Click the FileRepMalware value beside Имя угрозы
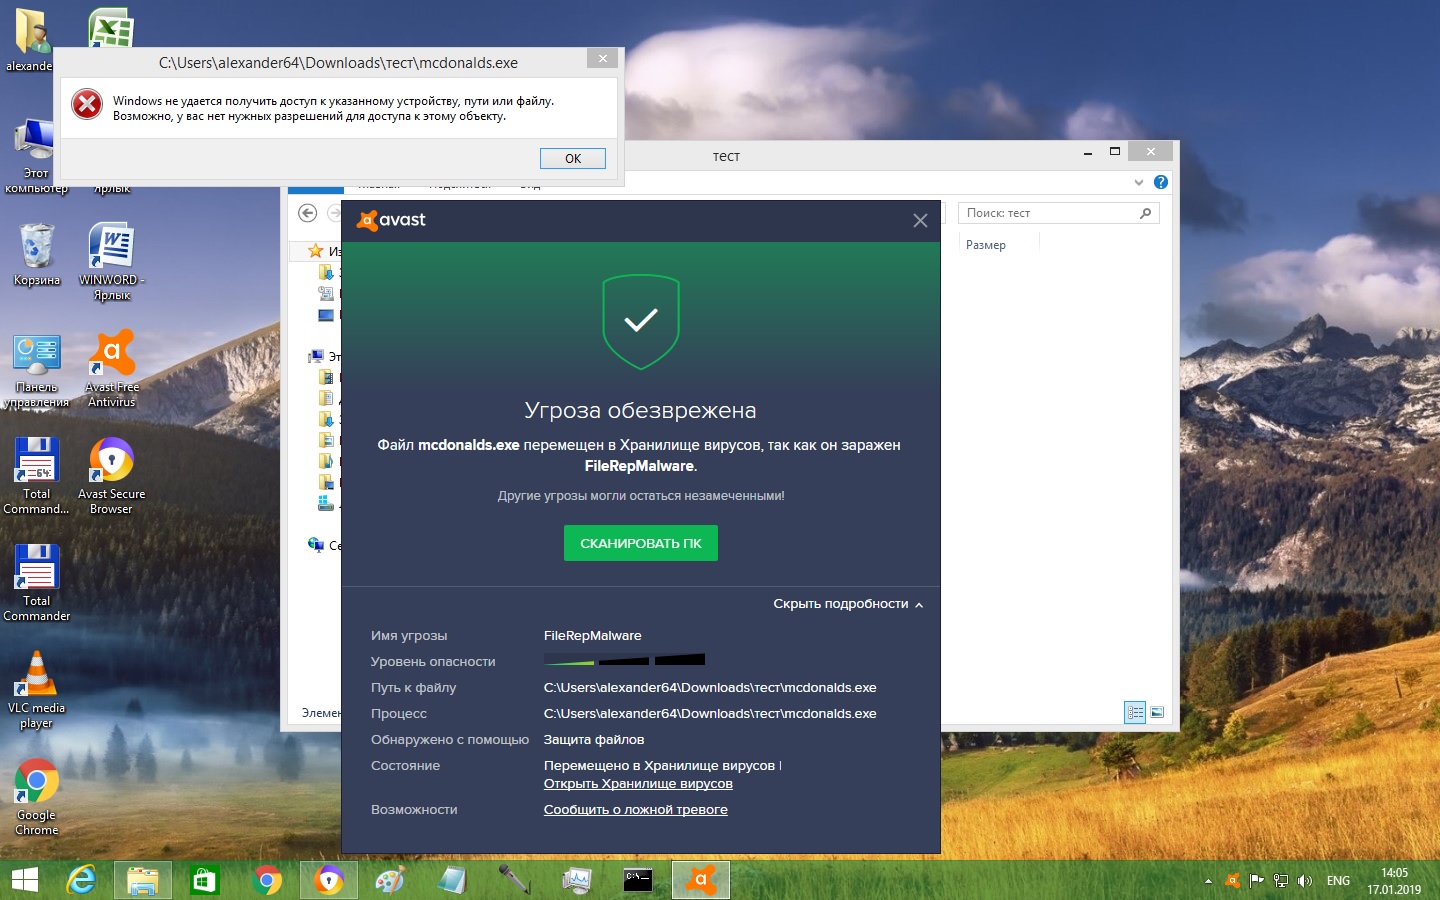This screenshot has height=900, width=1440. tap(593, 636)
